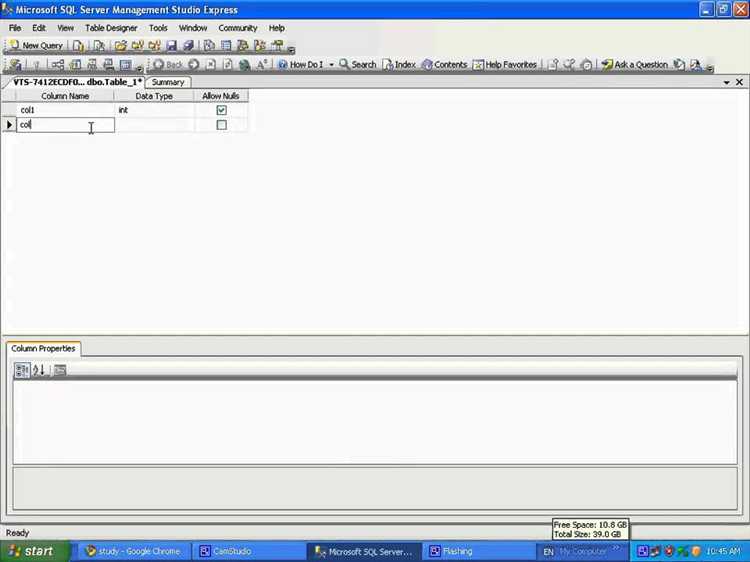The image size is (750, 562).
Task: Click the Windows start button
Action: (x=35, y=551)
